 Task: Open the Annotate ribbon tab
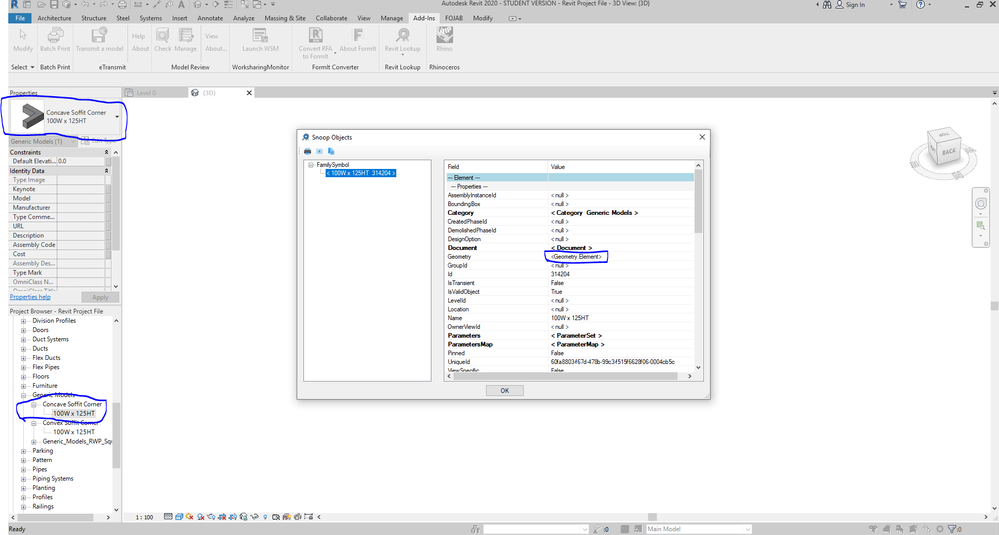[x=210, y=18]
